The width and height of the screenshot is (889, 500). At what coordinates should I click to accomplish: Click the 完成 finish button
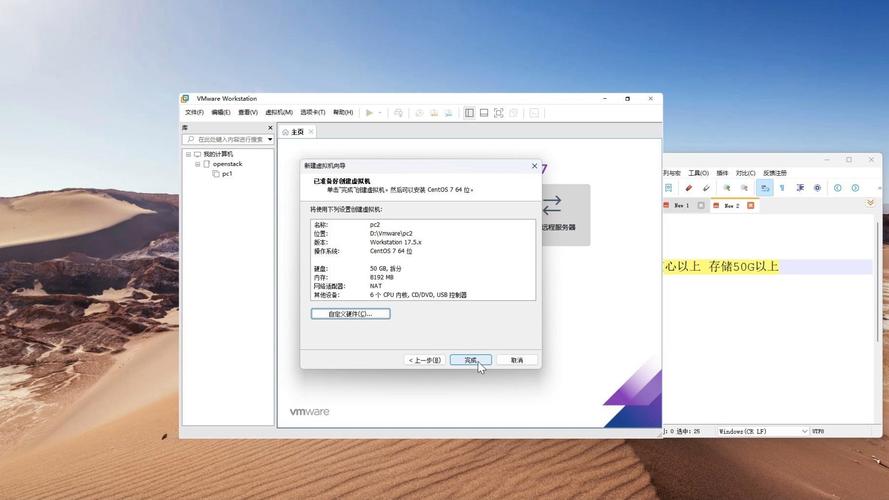471,360
